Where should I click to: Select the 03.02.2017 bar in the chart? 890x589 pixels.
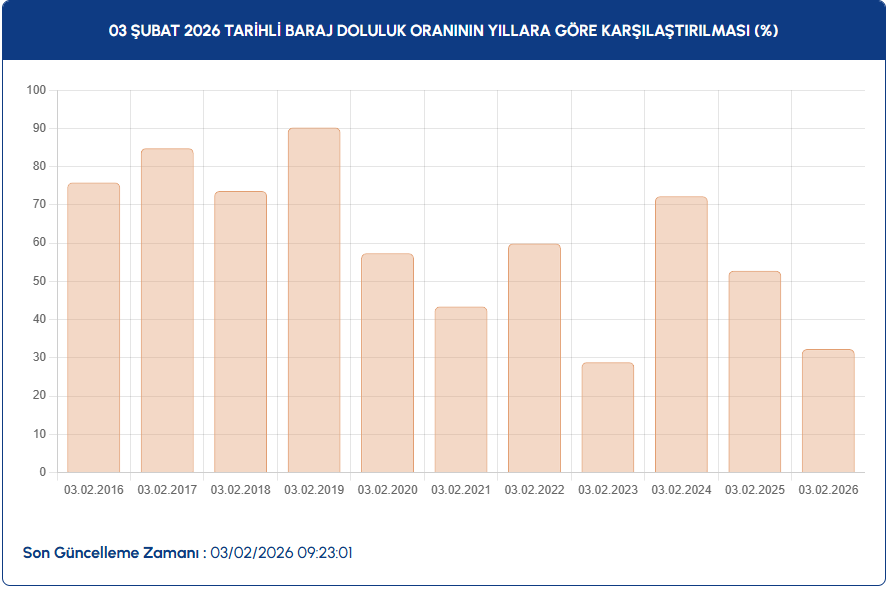tap(167, 310)
